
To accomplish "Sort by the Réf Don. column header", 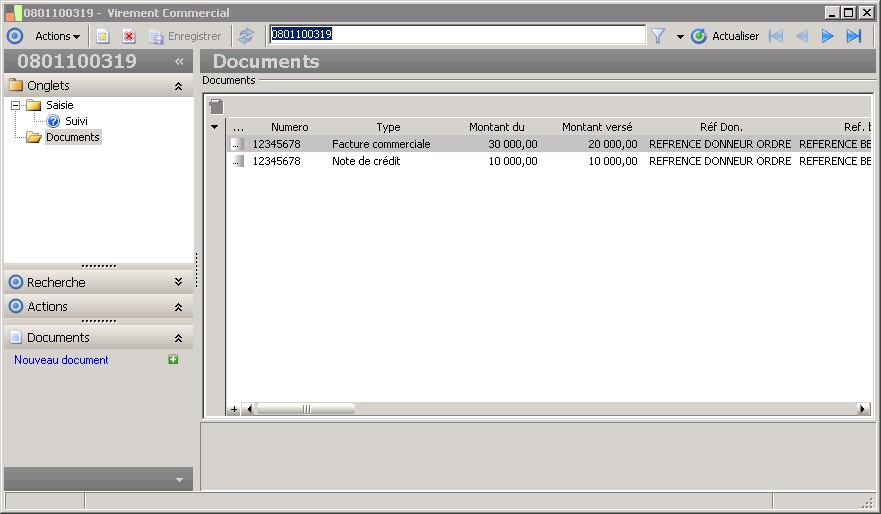I will [x=721, y=127].
